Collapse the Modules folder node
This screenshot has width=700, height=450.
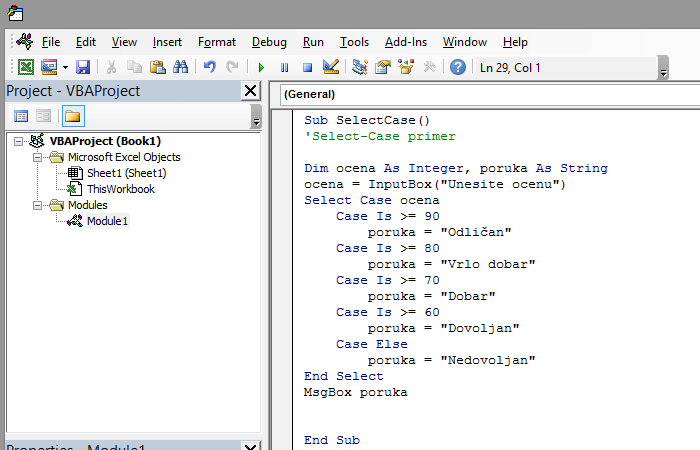(x=38, y=205)
